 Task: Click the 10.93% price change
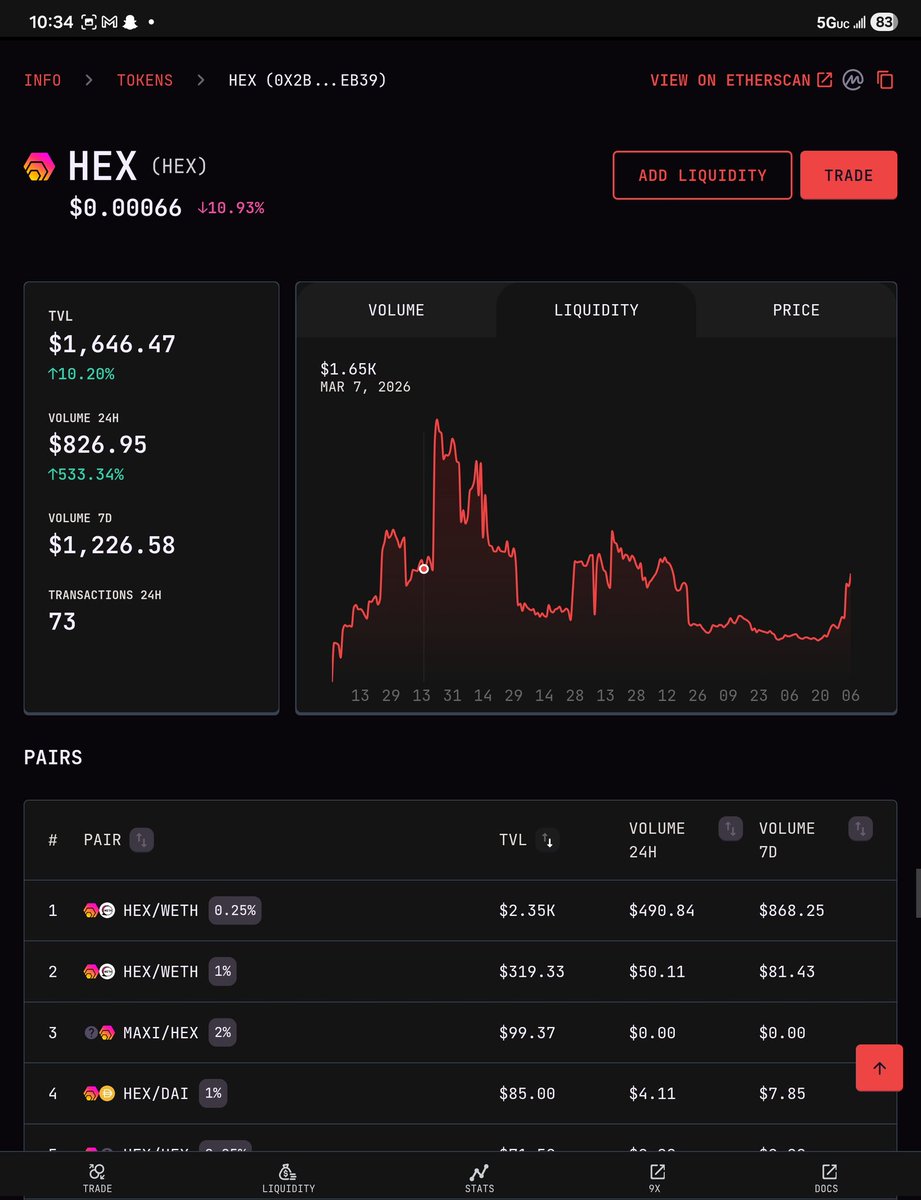(x=231, y=208)
